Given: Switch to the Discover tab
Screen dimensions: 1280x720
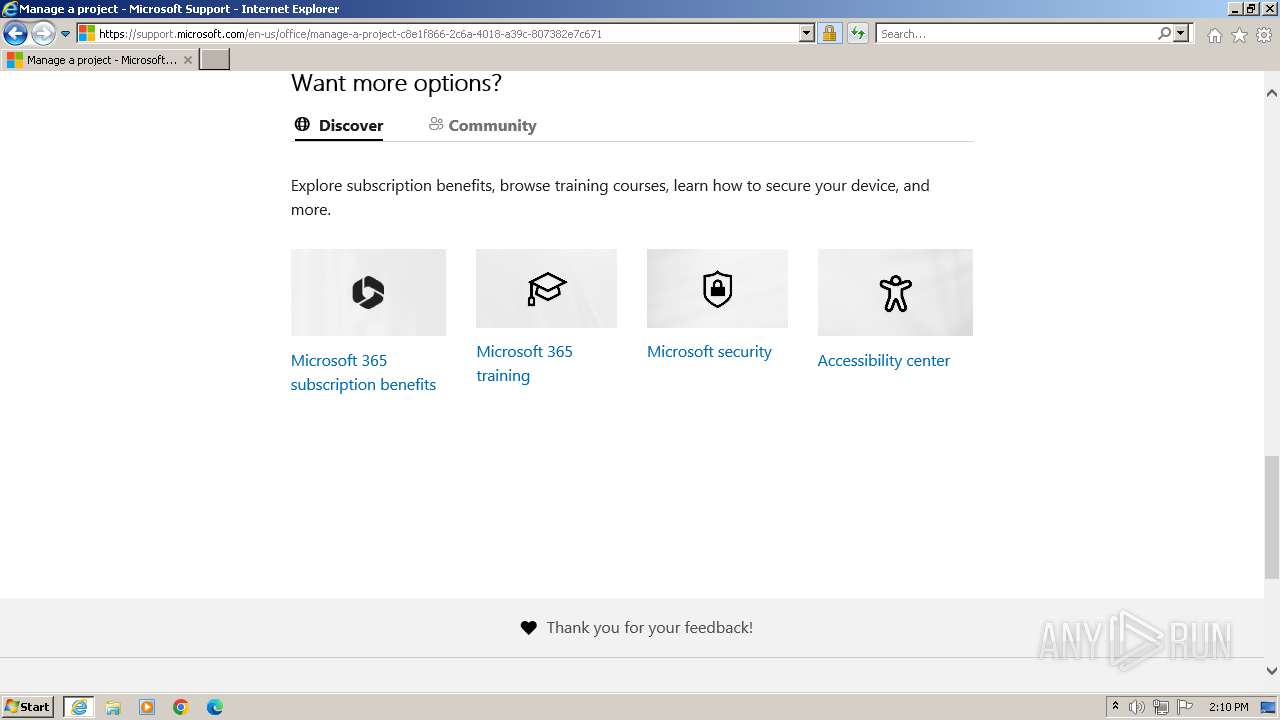Looking at the screenshot, I should pos(339,125).
